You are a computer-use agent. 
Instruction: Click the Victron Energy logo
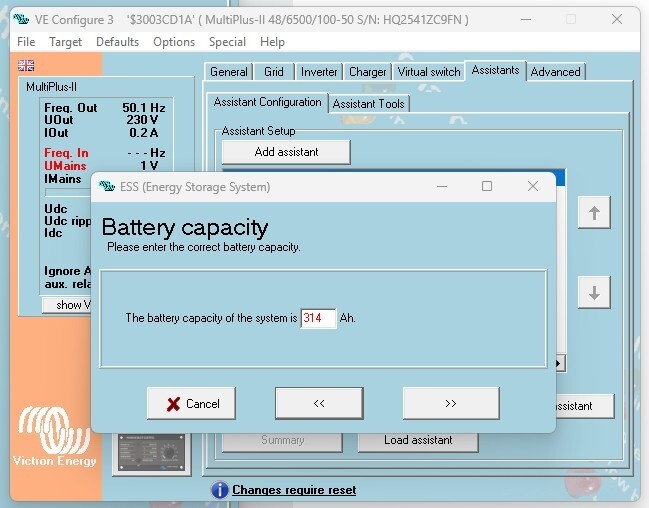54,437
